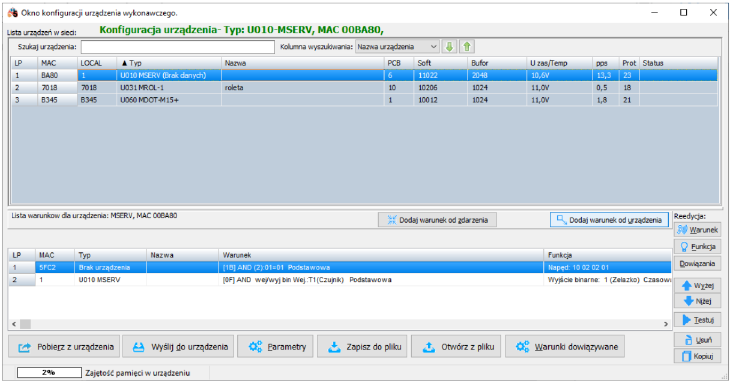
Task: Click Kopiuj copy button
Action: [697, 356]
